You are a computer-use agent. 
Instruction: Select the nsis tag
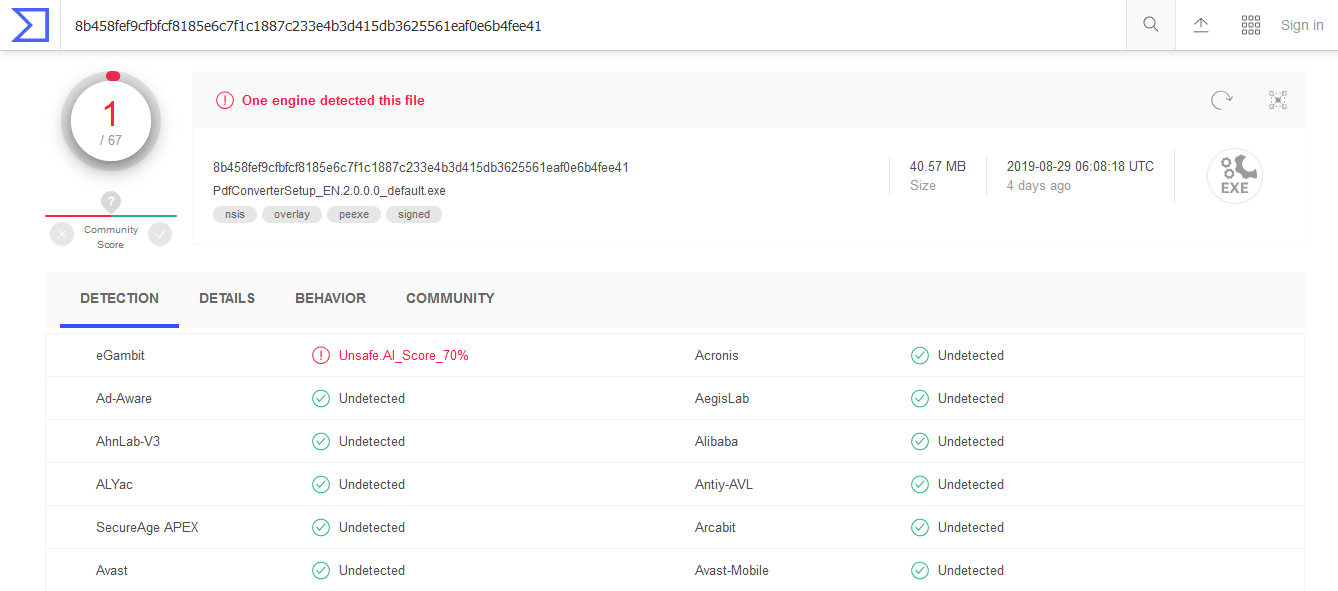(x=235, y=214)
